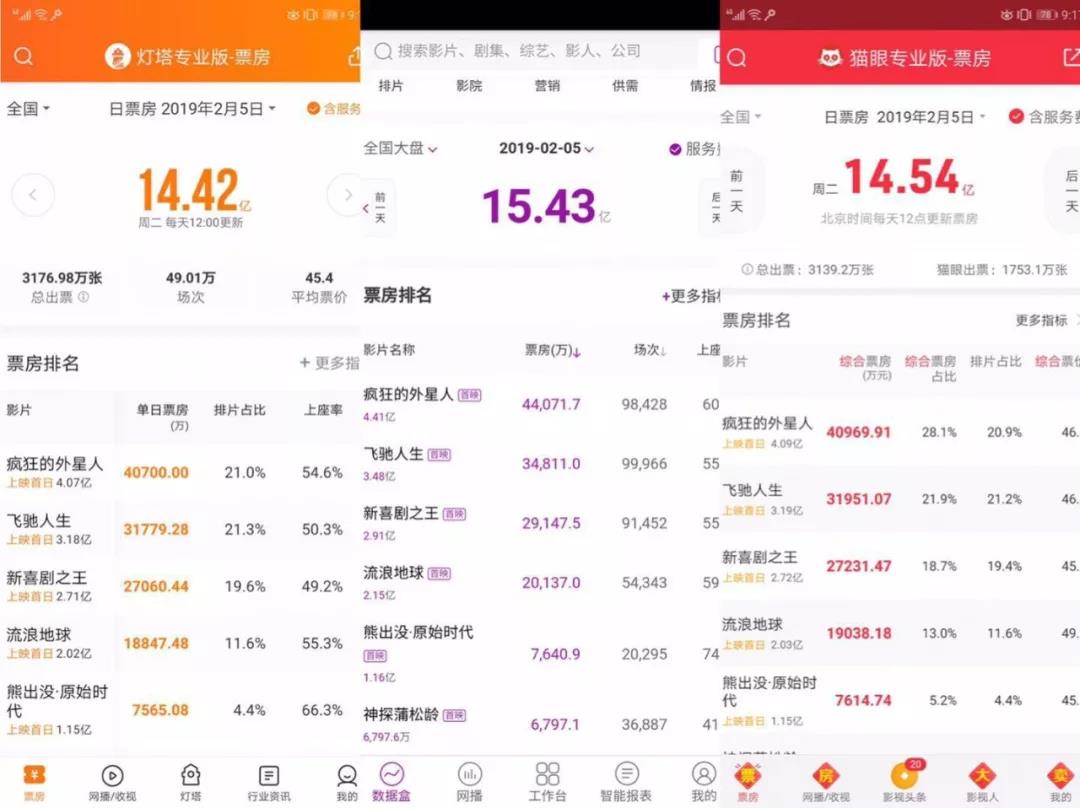Switch to the 营销 tab

[x=547, y=85]
